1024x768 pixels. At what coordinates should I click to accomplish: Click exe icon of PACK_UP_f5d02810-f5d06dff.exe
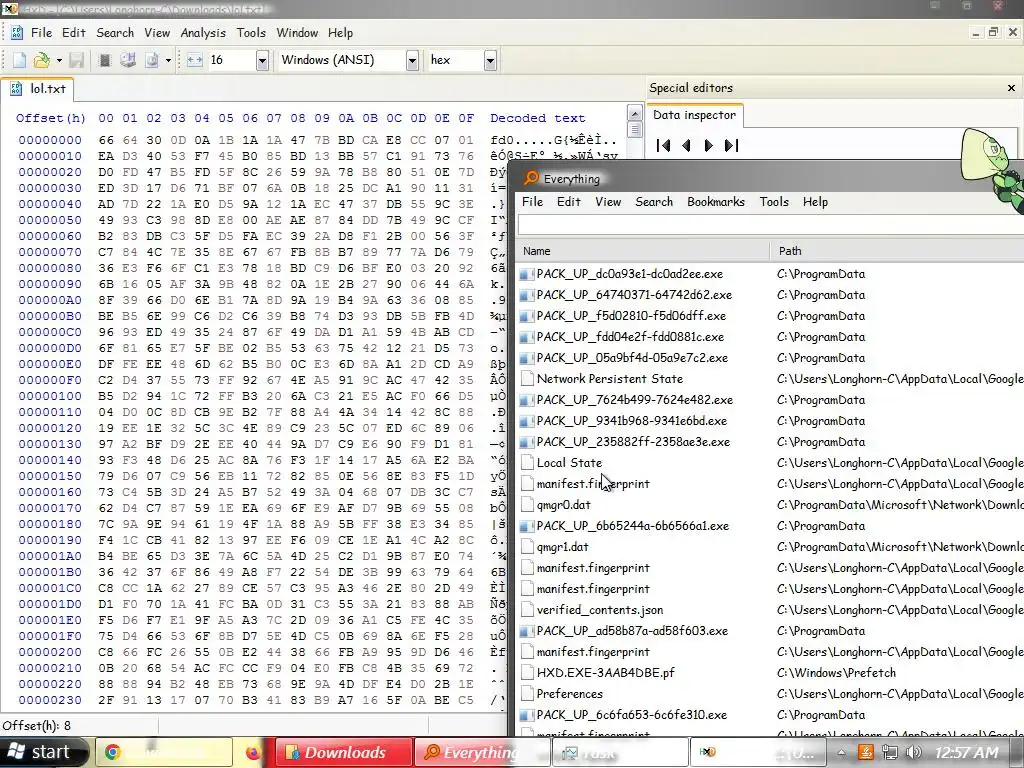(526, 316)
